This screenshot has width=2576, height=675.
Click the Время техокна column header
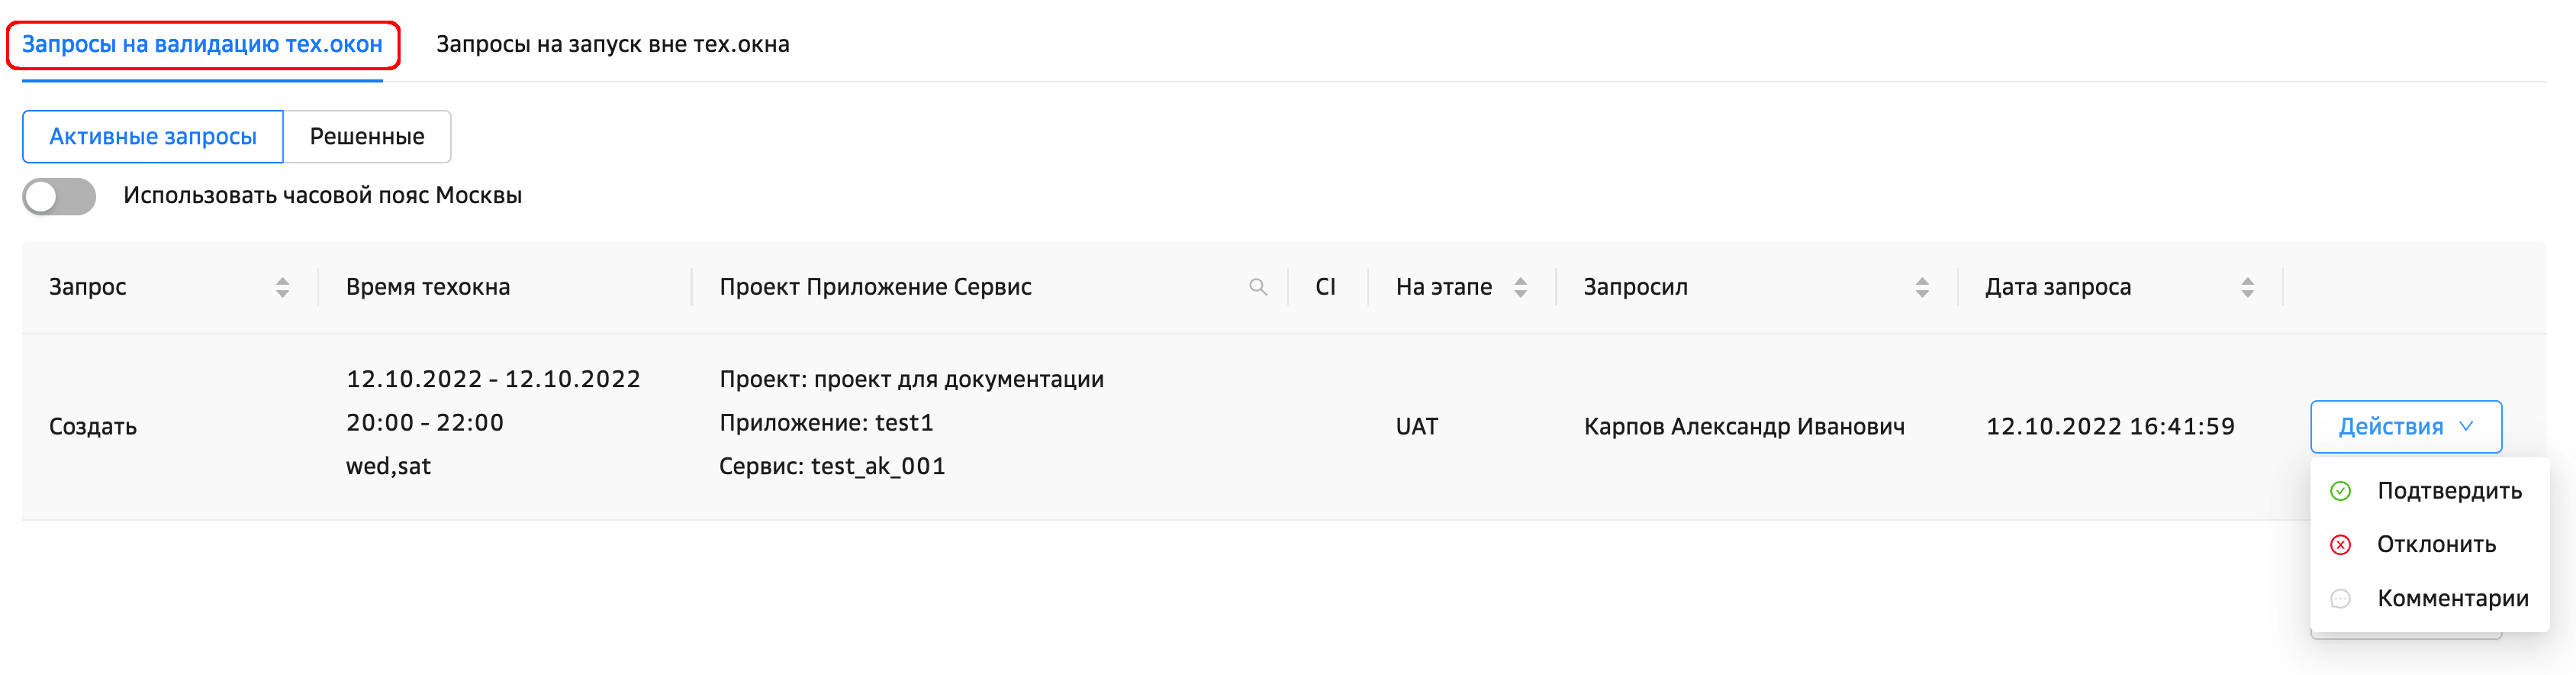[428, 288]
